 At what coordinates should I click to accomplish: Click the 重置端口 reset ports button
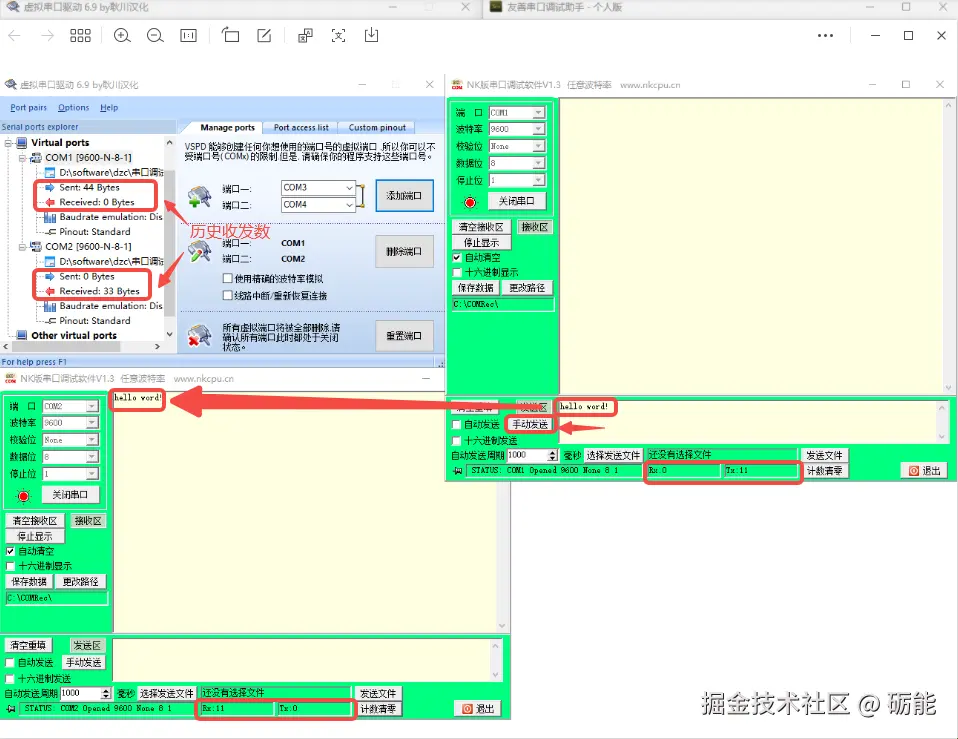(x=404, y=336)
